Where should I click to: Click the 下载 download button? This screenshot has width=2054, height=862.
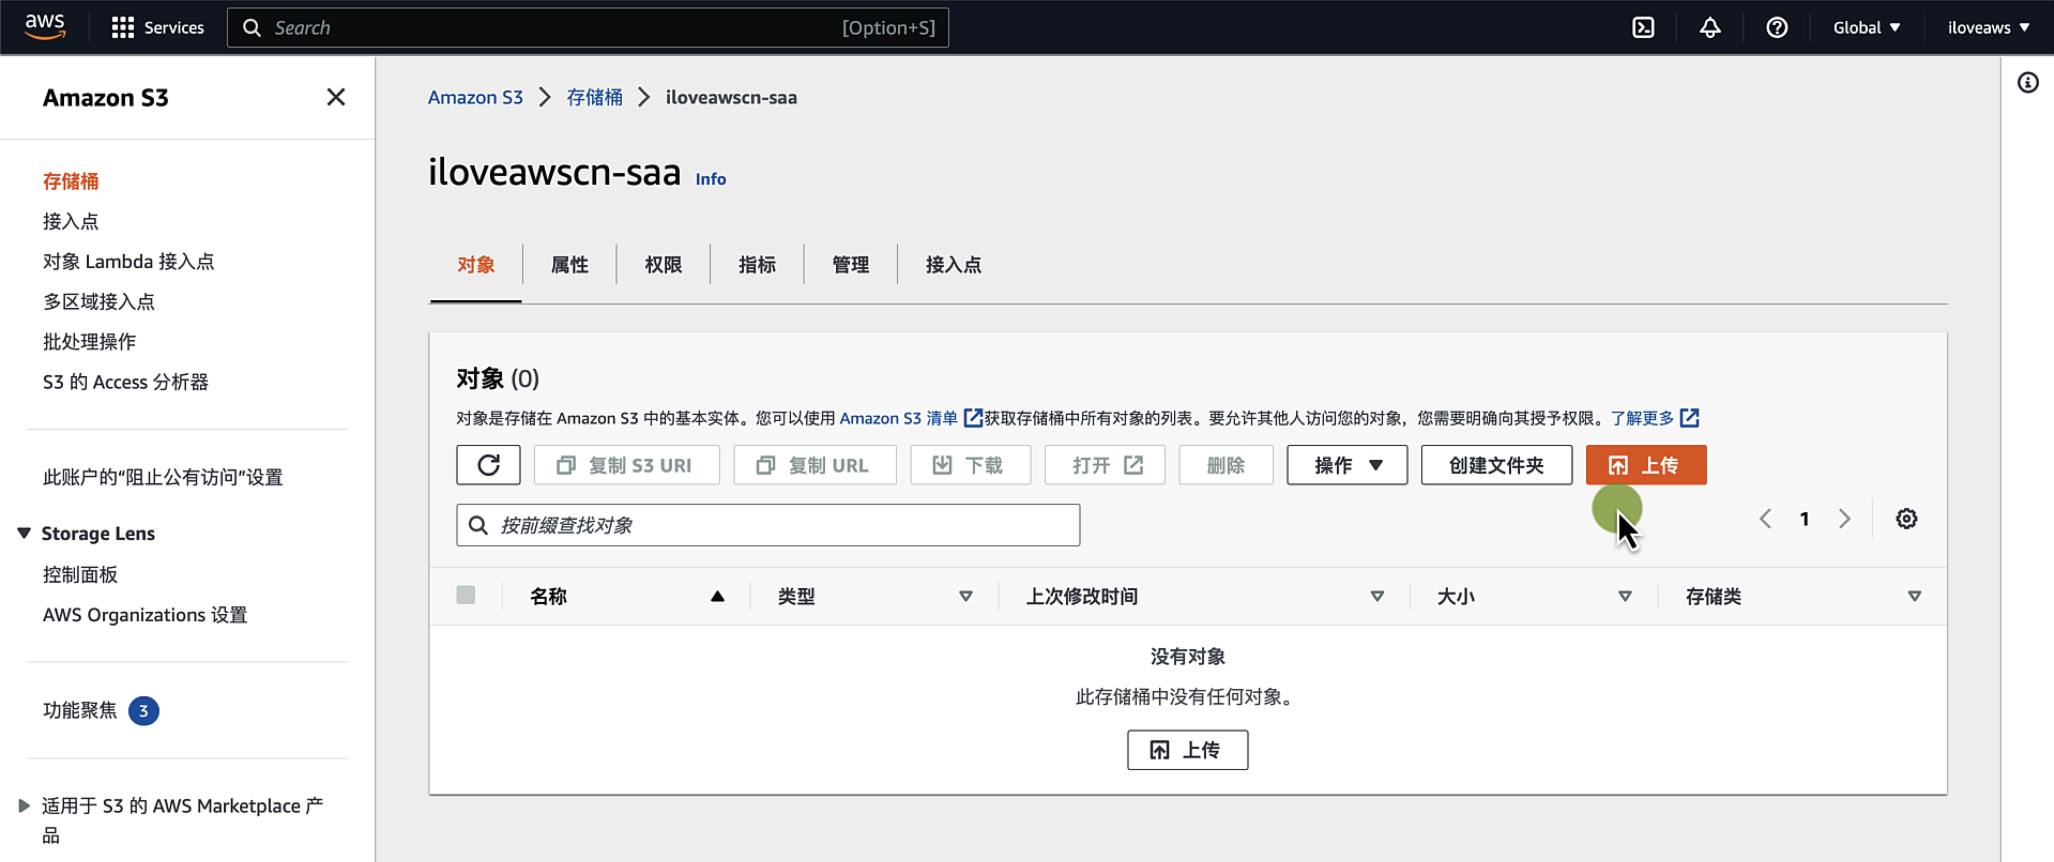click(970, 465)
